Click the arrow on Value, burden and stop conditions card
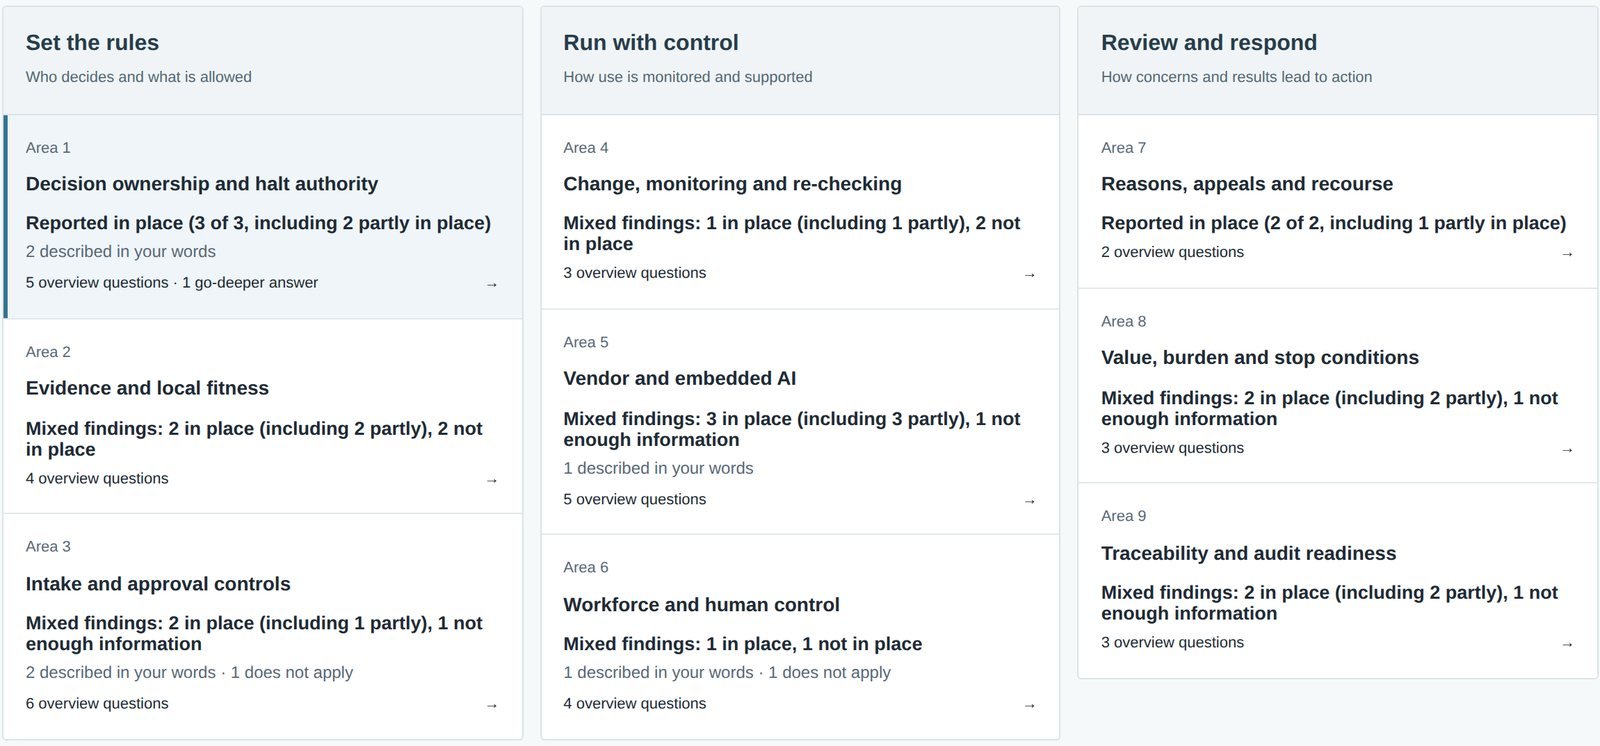Image resolution: width=1600 pixels, height=746 pixels. click(x=1567, y=450)
